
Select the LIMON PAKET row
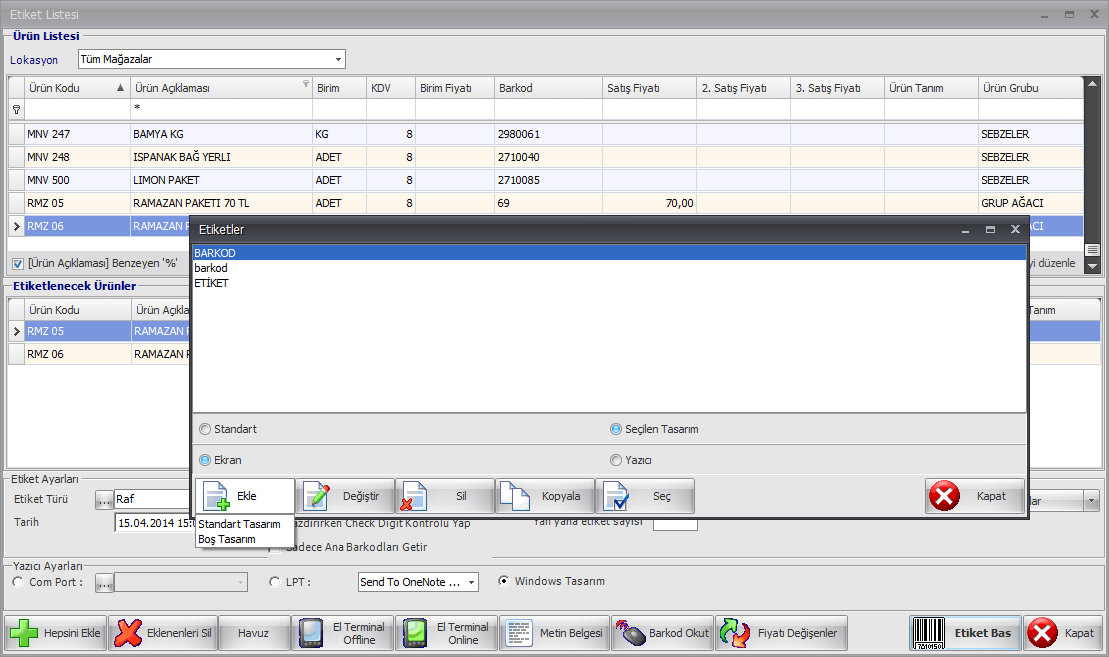pyautogui.click(x=545, y=180)
